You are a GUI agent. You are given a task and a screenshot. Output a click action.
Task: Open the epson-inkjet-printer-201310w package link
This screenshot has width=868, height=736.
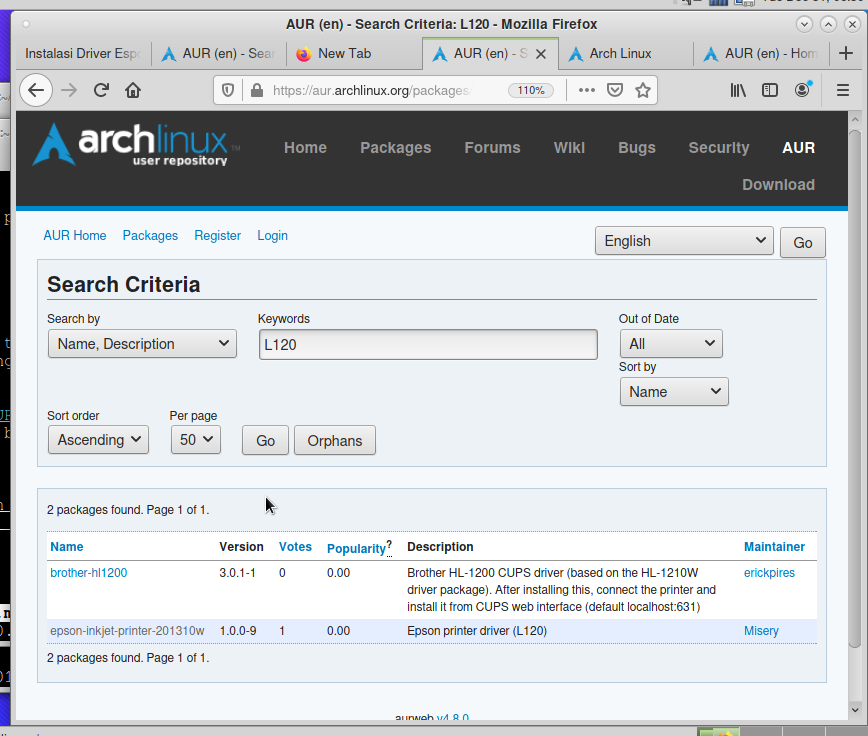click(127, 631)
